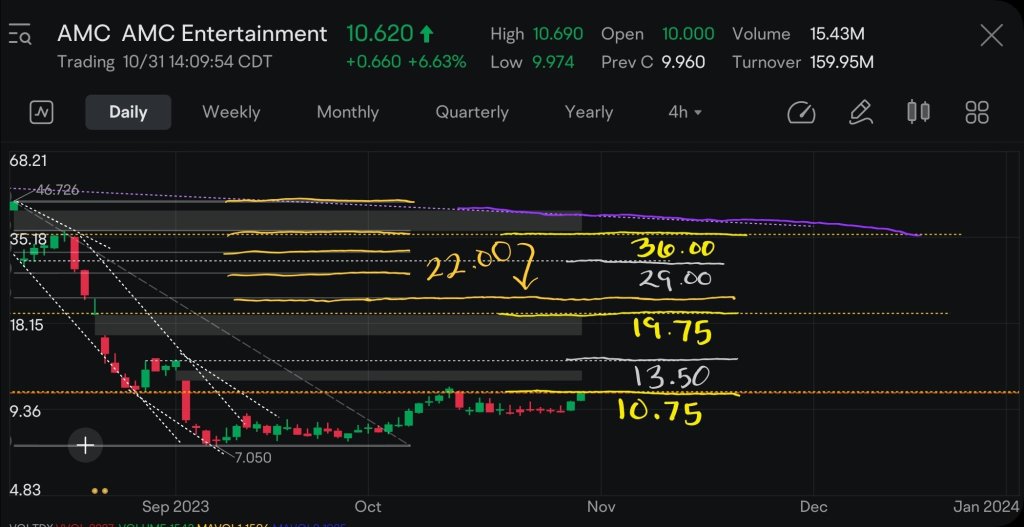The image size is (1024, 527).
Task: Click the Turnover value 159.95M
Action: coord(842,62)
